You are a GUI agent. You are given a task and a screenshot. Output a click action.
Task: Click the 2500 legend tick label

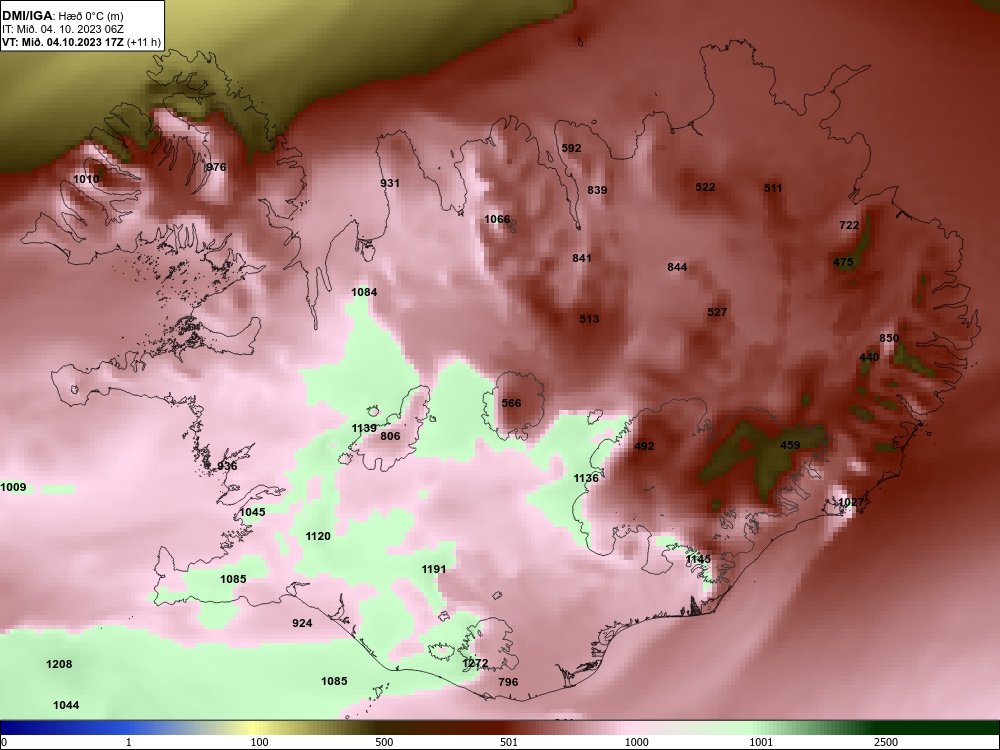click(886, 743)
